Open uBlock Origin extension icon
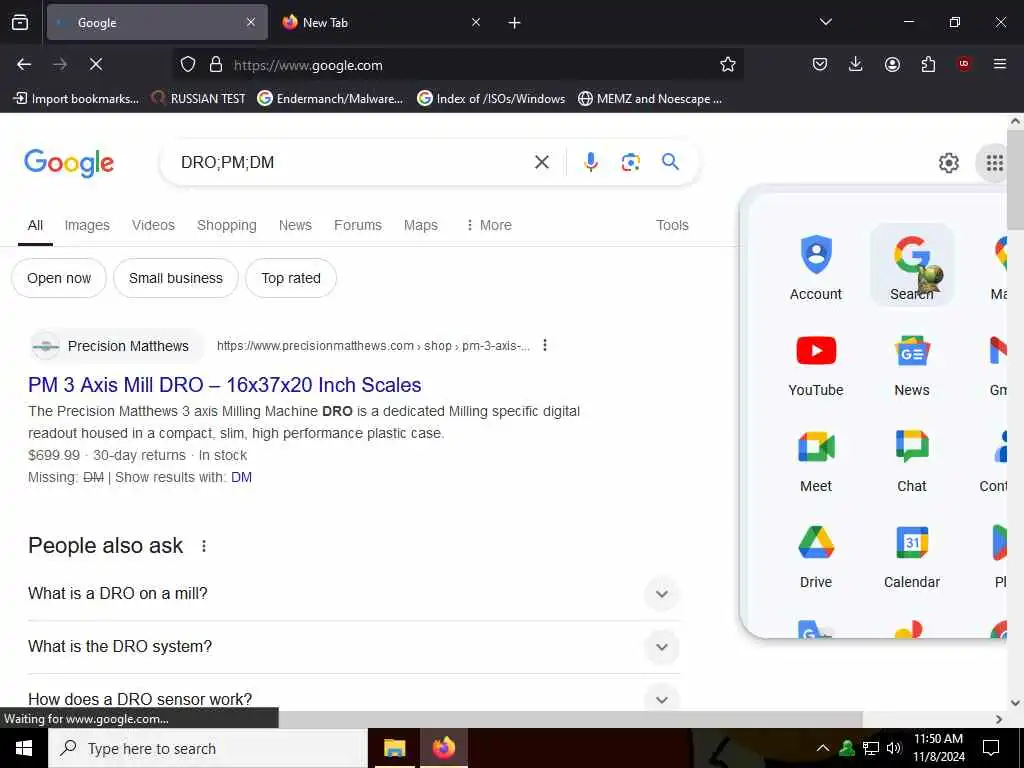 [964, 64]
